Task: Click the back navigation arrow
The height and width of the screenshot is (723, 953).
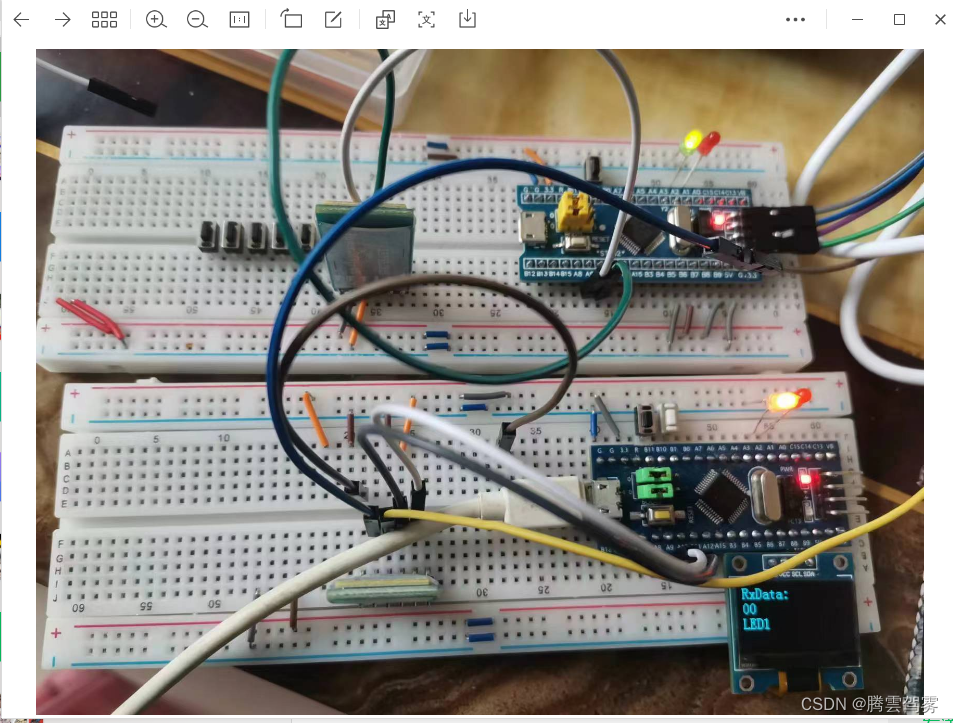Action: tap(20, 18)
